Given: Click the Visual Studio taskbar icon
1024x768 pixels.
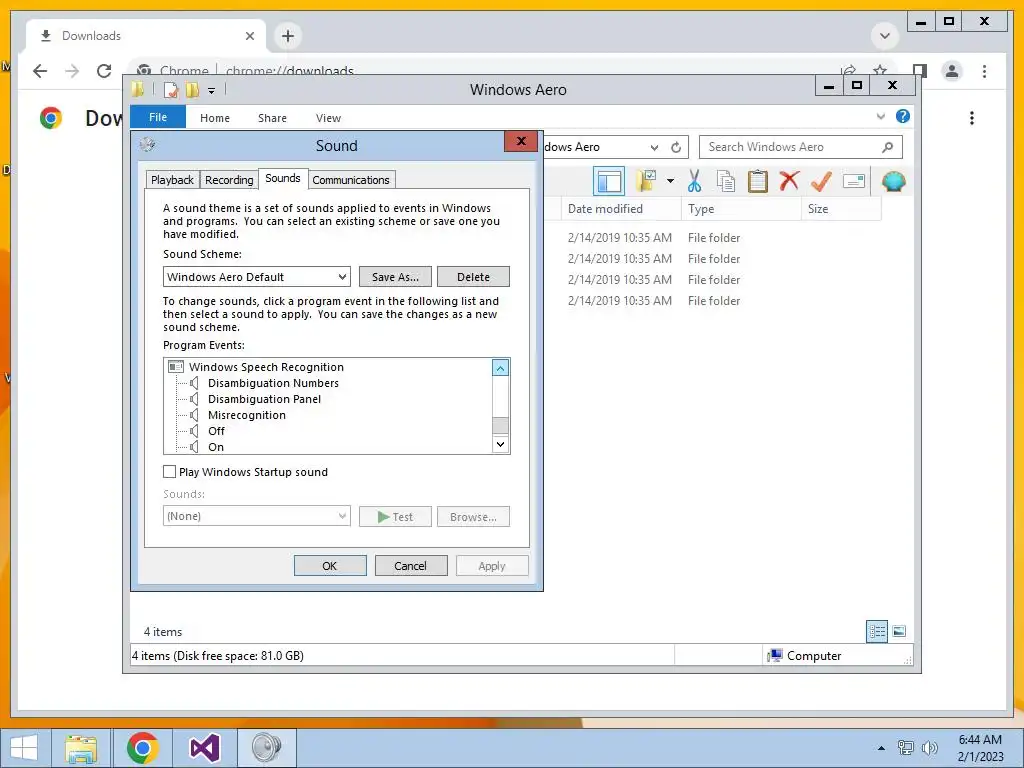Looking at the screenshot, I should click(x=204, y=748).
